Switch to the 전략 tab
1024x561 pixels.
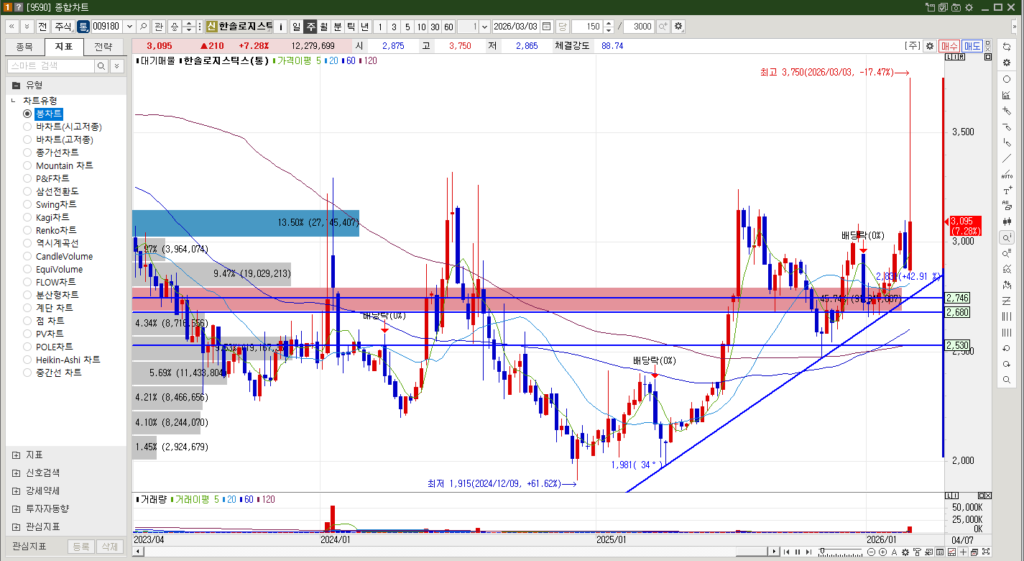click(x=103, y=46)
